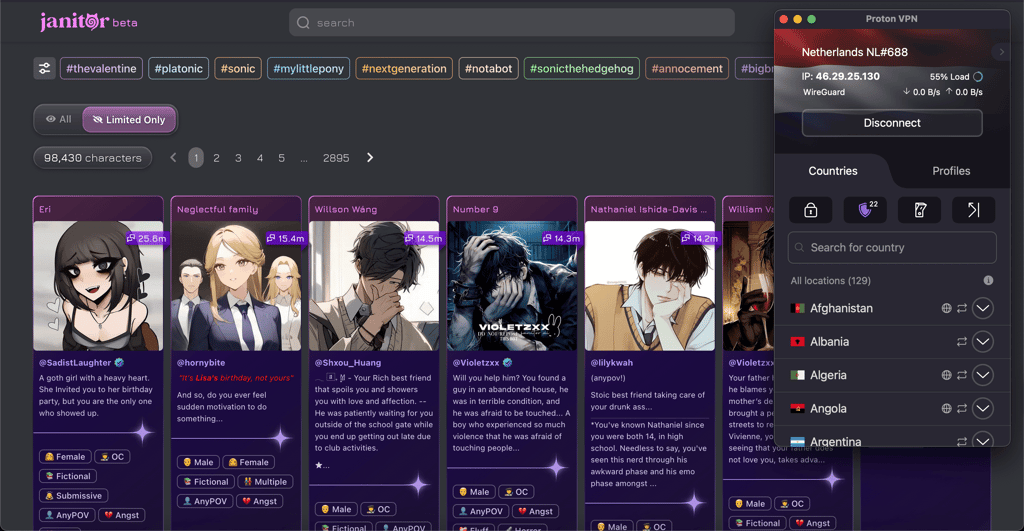This screenshot has height=531, width=1024.
Task: Click the P2P arrows icon for Angola
Action: pos(962,408)
